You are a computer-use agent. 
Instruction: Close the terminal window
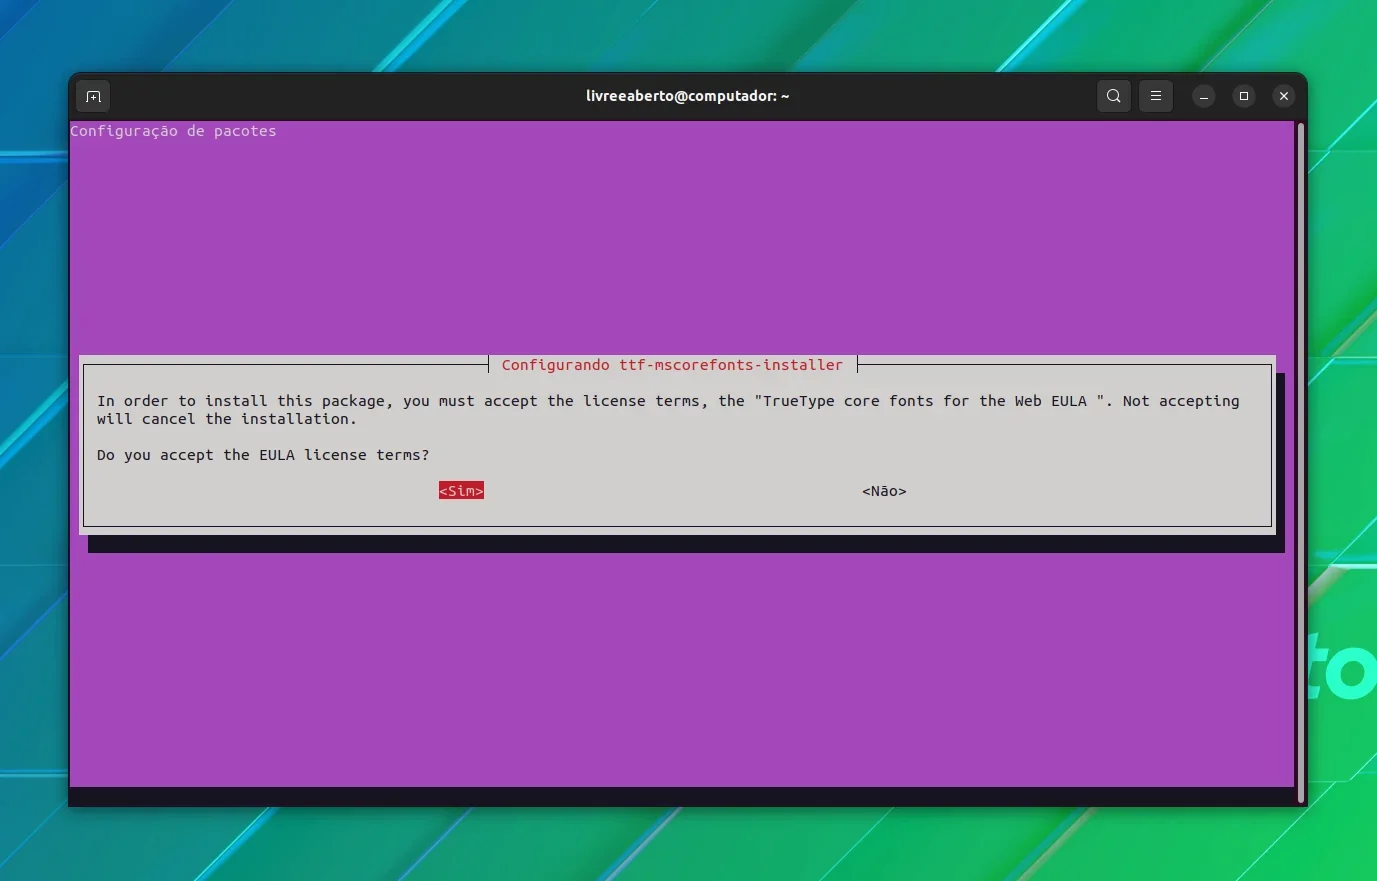click(1284, 96)
